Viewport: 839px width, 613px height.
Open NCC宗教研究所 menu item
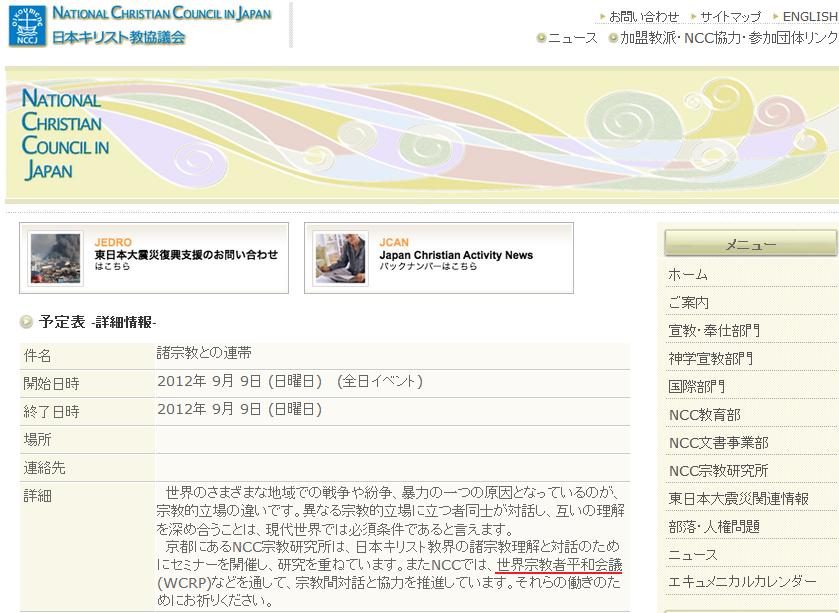coord(718,471)
